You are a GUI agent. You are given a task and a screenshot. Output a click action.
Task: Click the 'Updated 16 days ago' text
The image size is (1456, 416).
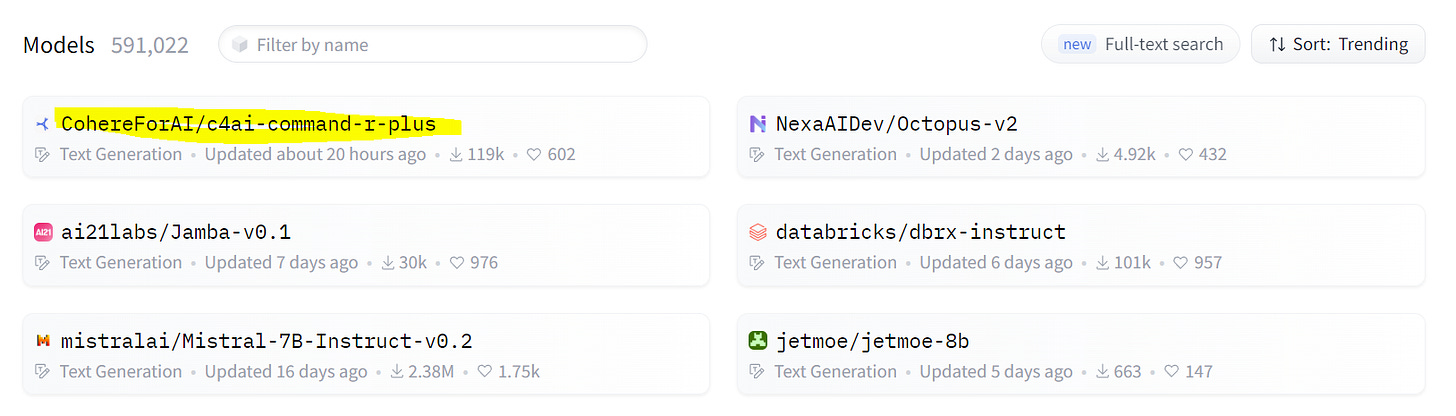coord(286,372)
